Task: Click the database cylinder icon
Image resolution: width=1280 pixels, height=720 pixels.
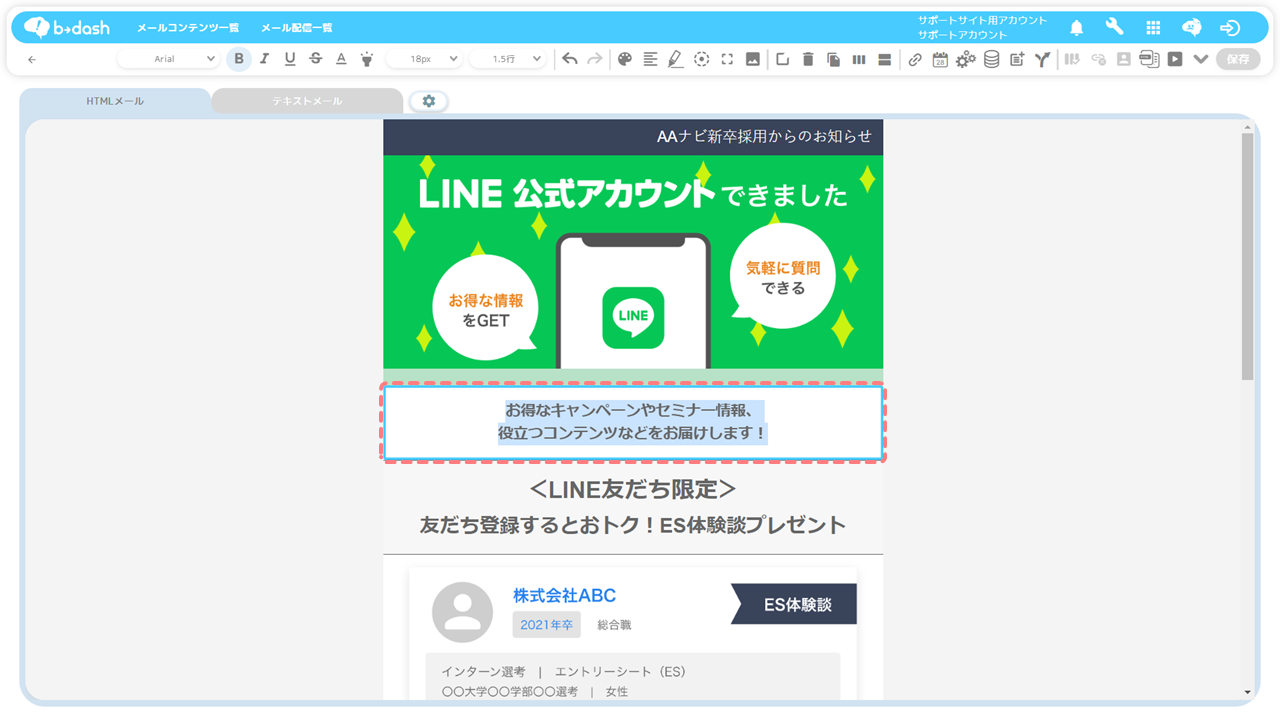Action: pos(991,59)
